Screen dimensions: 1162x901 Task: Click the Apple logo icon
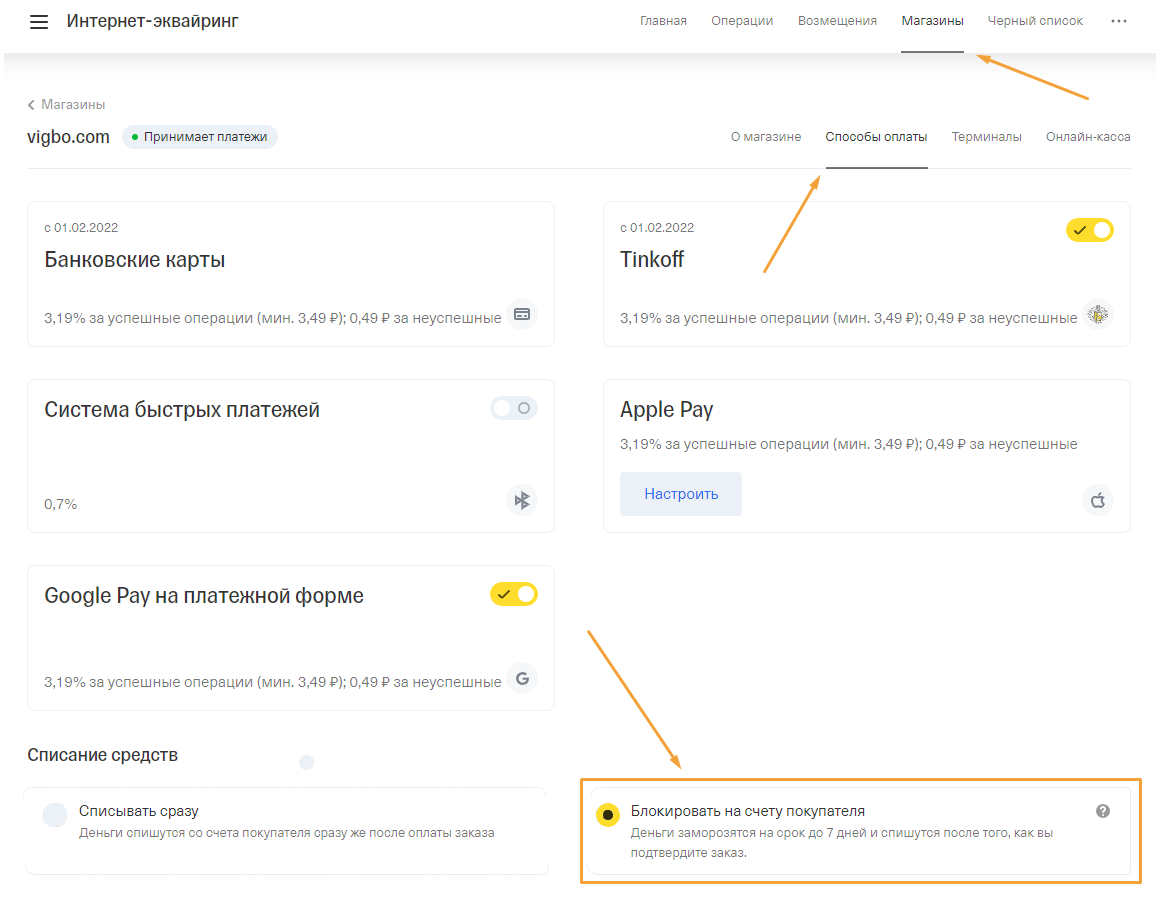[1098, 500]
